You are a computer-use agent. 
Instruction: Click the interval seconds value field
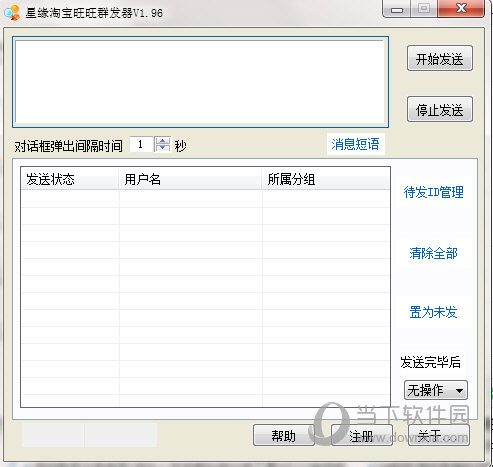pyautogui.click(x=141, y=145)
